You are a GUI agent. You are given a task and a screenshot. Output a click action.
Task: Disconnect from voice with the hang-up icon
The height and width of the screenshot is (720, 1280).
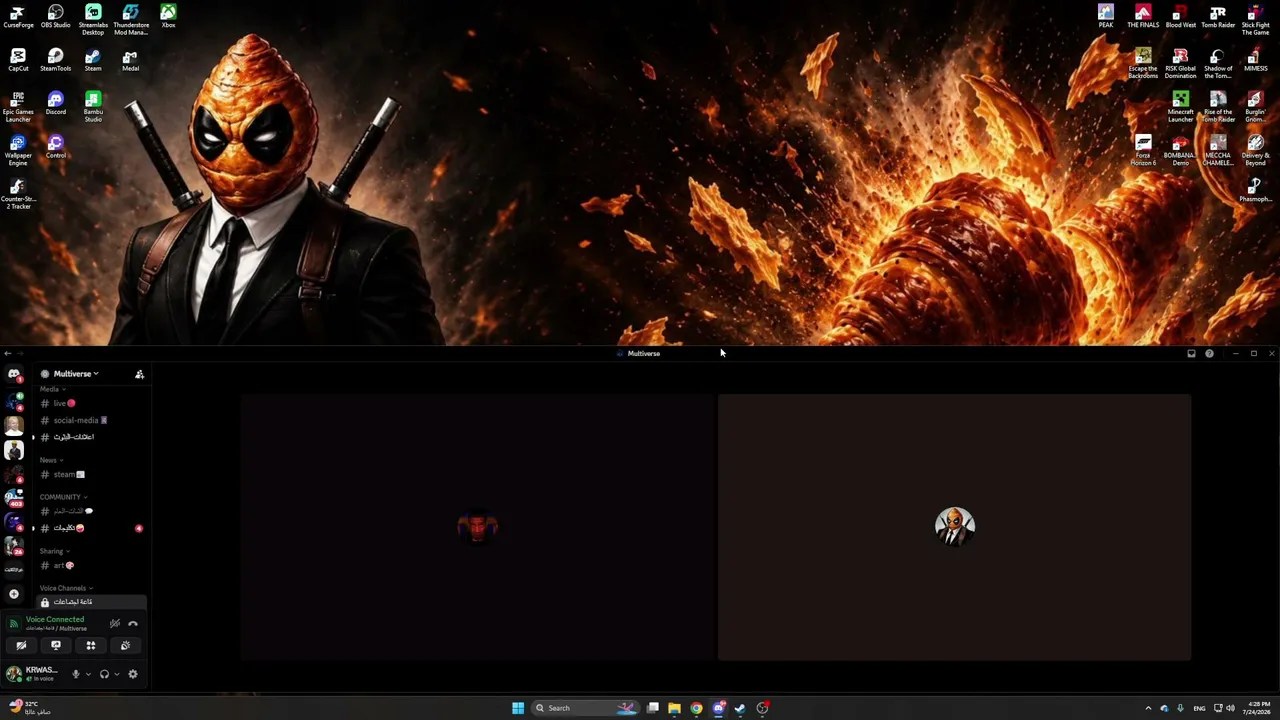133,623
